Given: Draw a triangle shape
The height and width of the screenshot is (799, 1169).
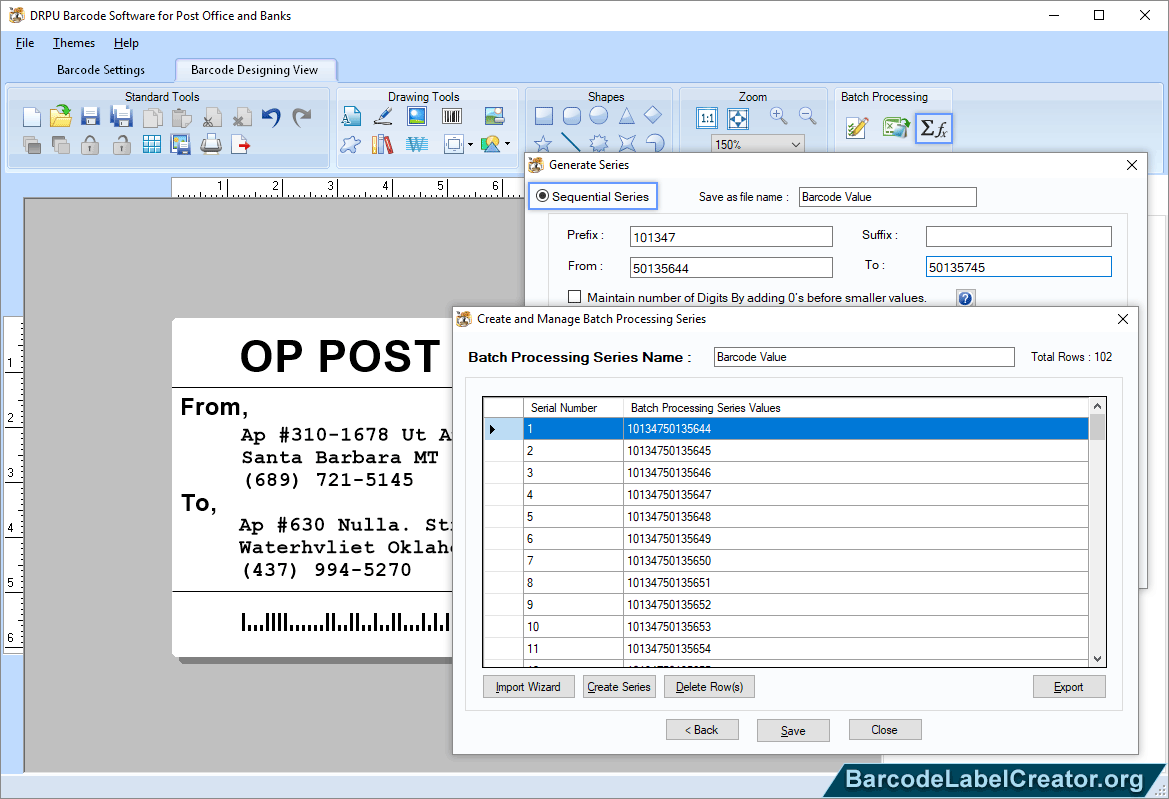Looking at the screenshot, I should point(626,116).
